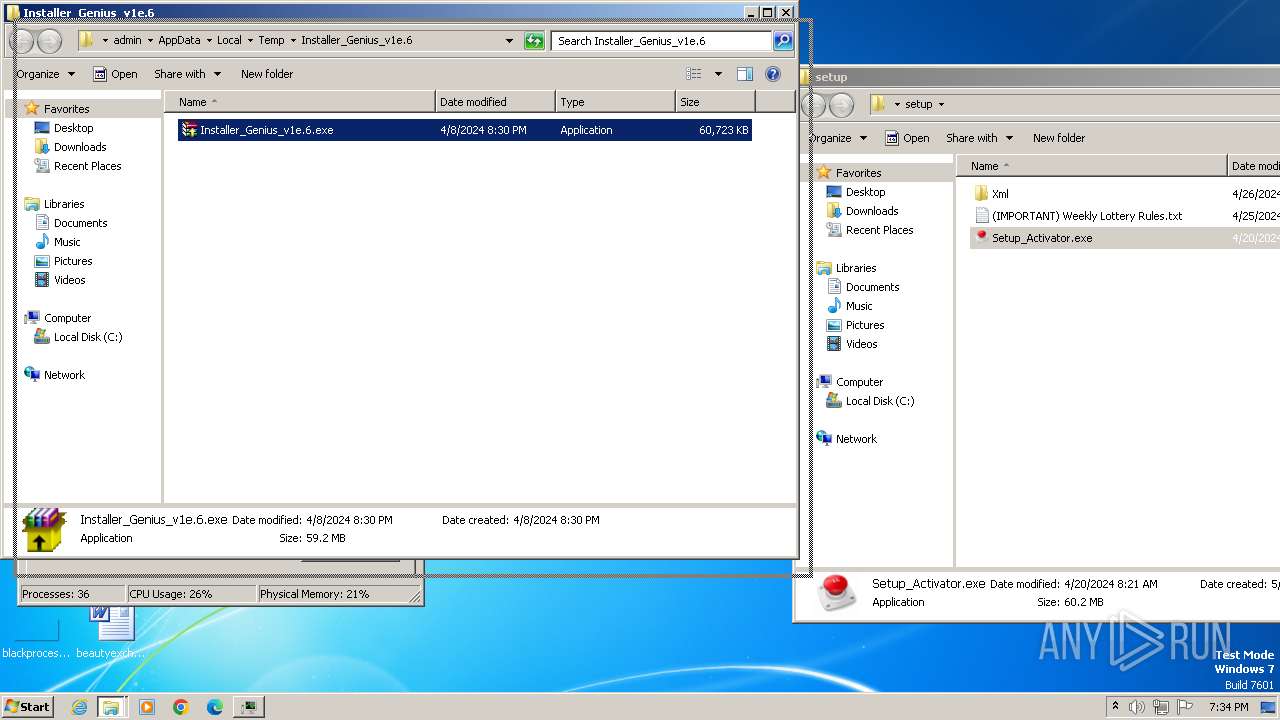The height and width of the screenshot is (720, 1280).
Task: Click setup in setup window breadcrumb
Action: click(x=919, y=104)
